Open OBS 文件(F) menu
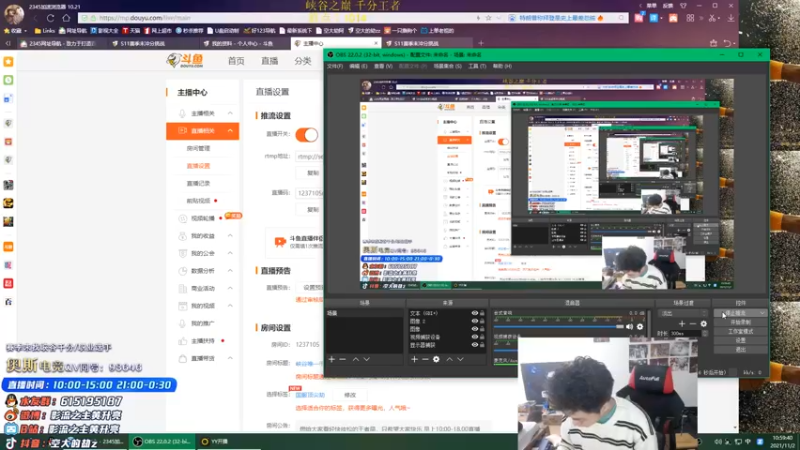Screen dimensions: 800x450 [x=335, y=66]
